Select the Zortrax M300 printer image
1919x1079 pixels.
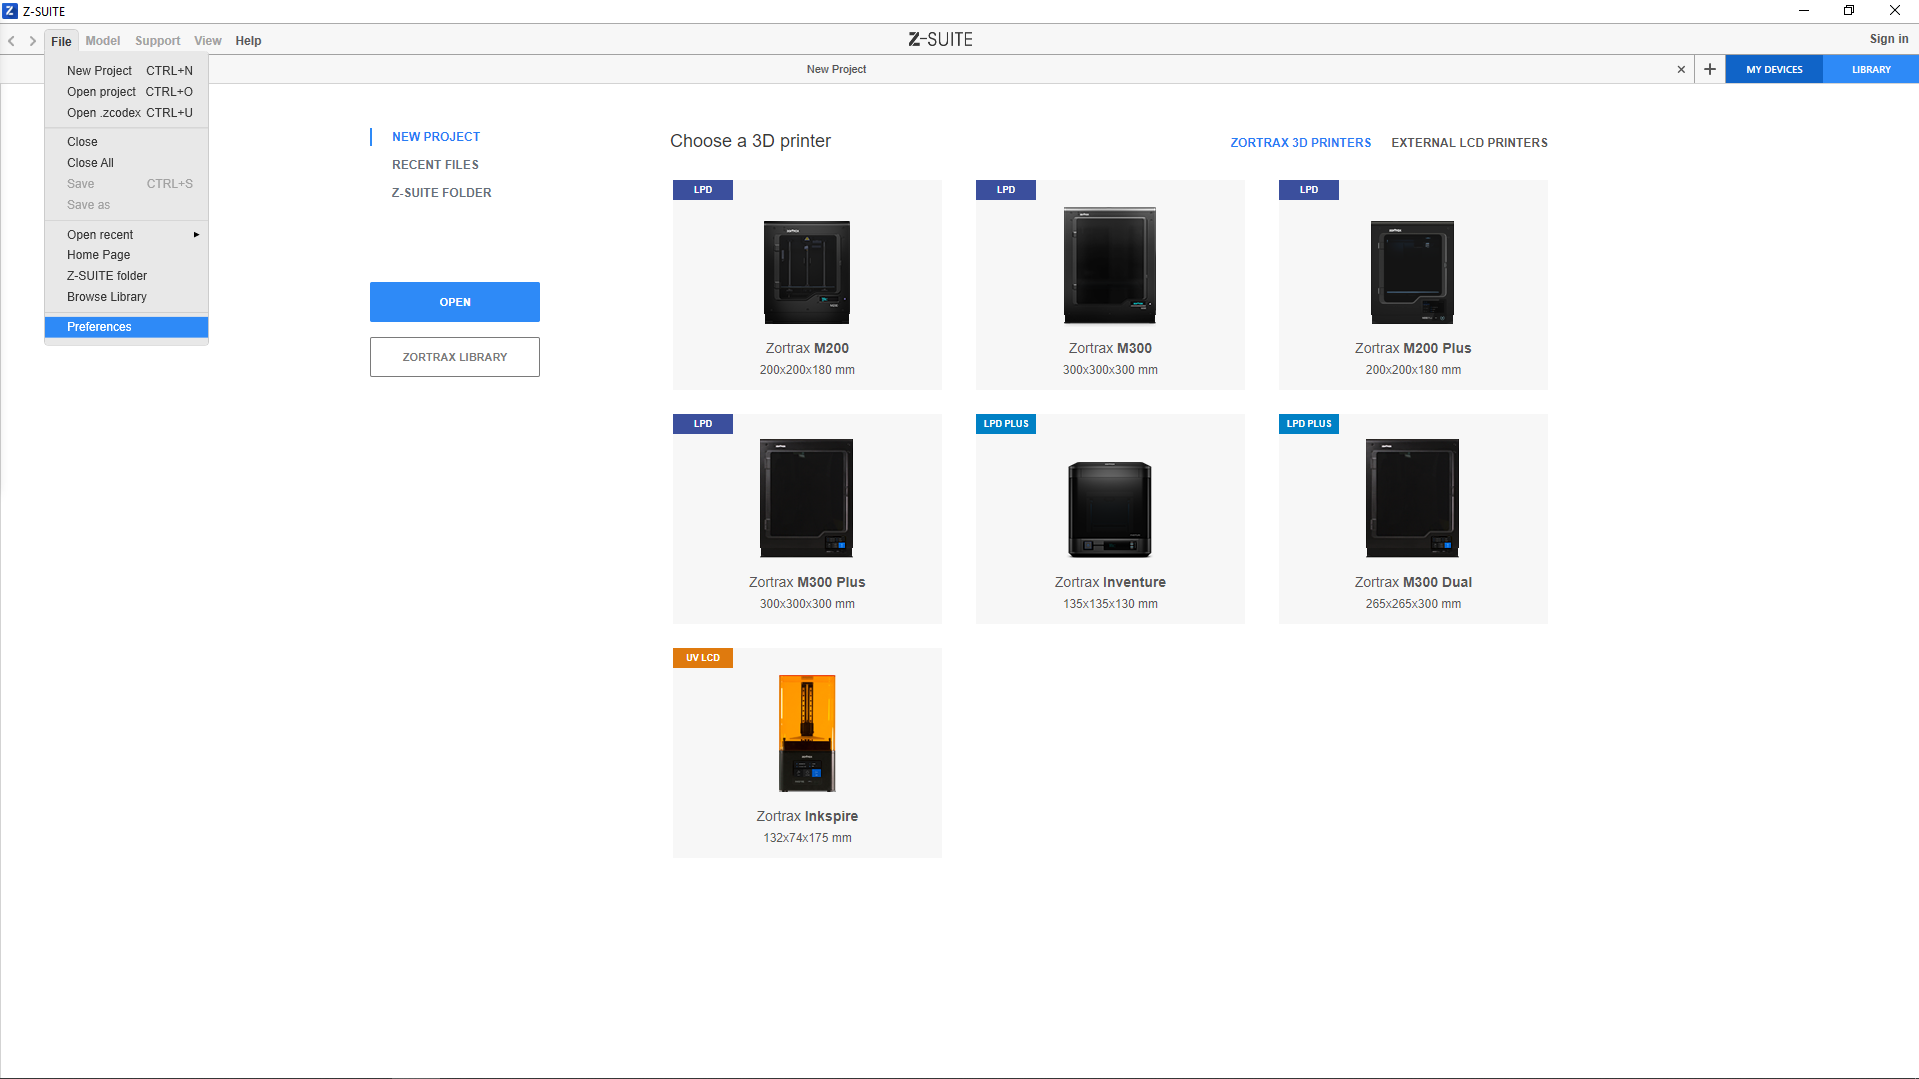[x=1110, y=266]
